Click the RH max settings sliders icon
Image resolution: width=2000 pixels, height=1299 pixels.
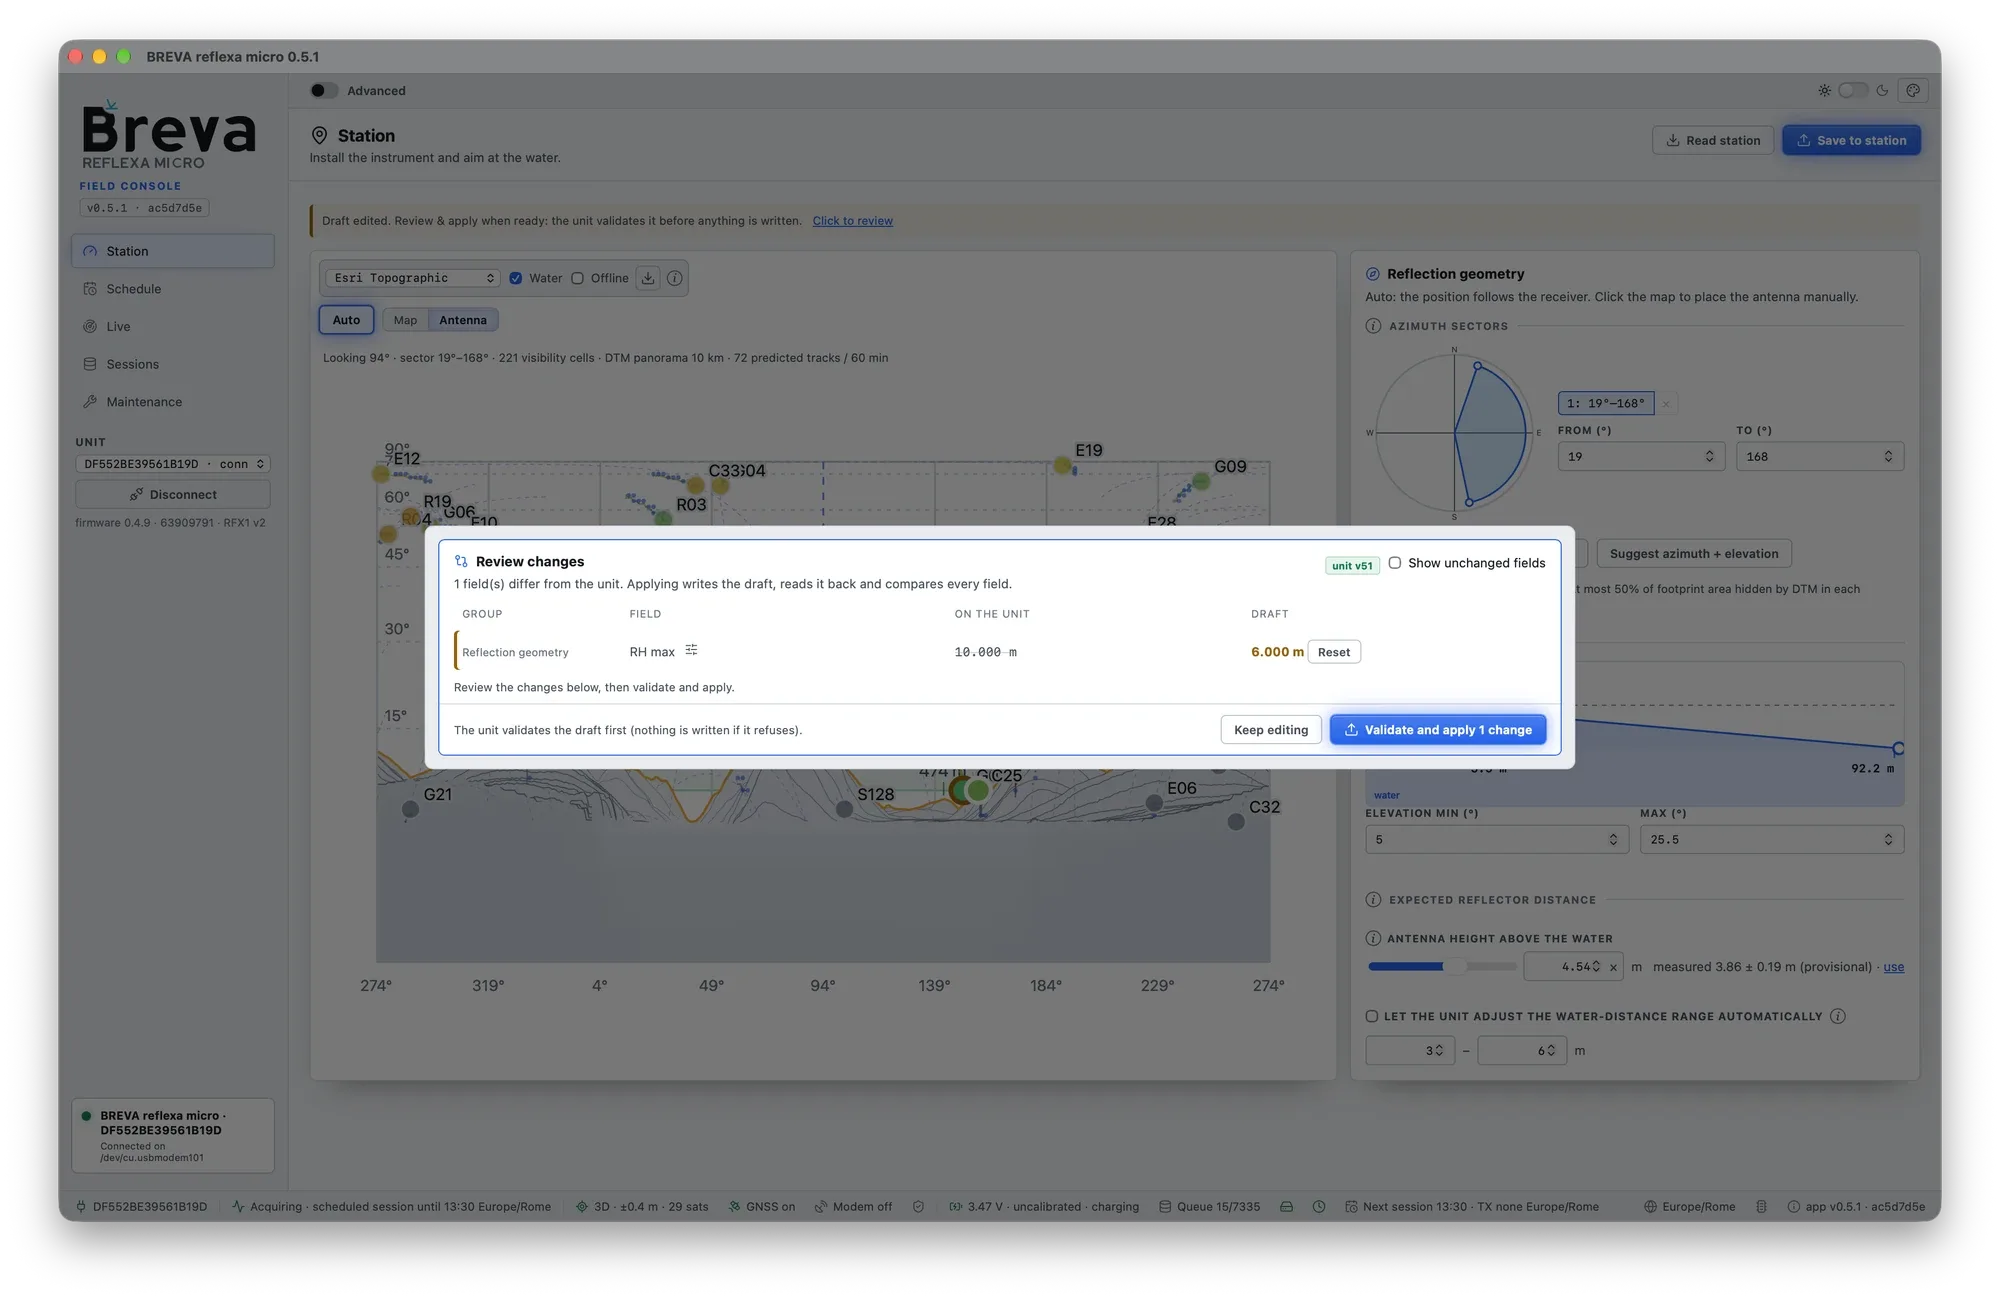[691, 650]
